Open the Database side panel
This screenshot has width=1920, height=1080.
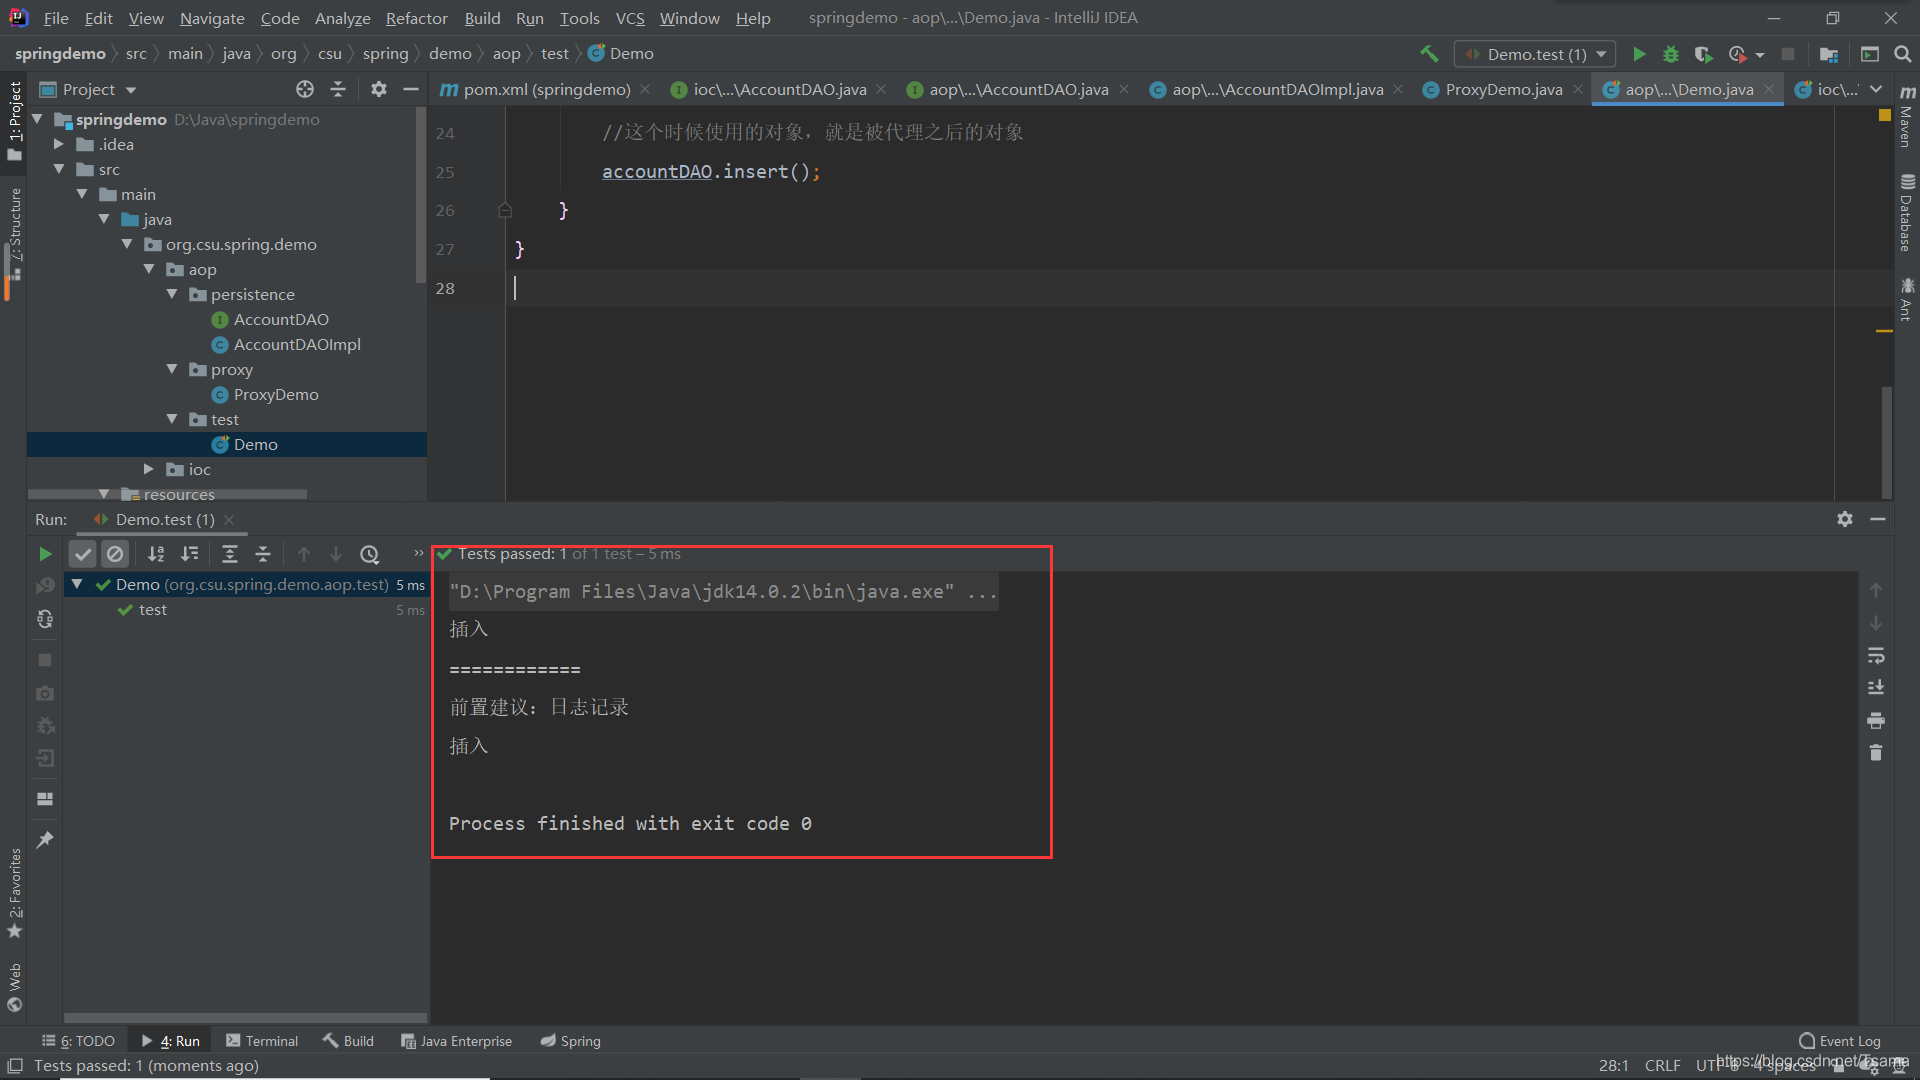[x=1906, y=213]
